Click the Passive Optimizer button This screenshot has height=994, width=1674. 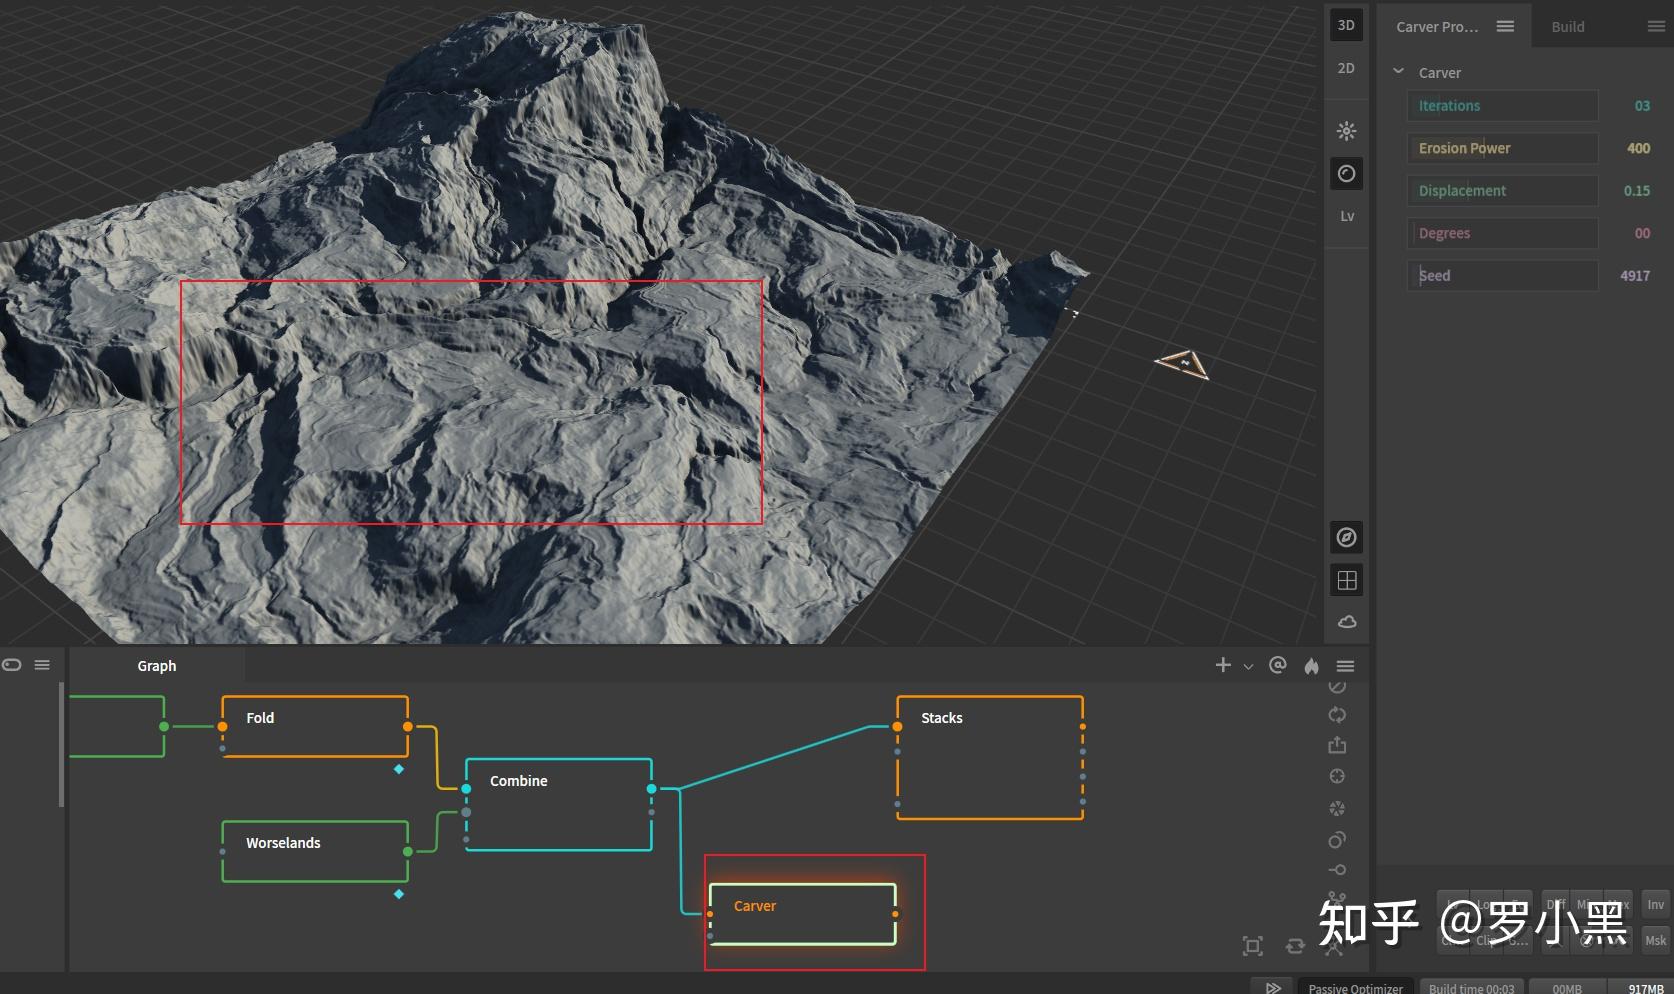(1355, 988)
